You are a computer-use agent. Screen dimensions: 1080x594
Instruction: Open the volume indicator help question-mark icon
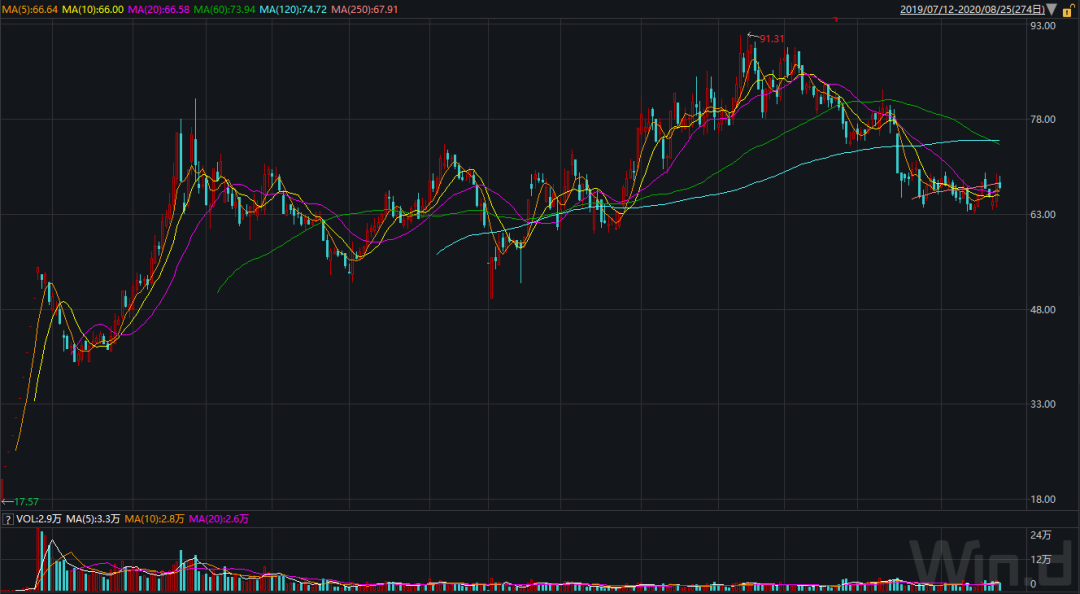[8, 519]
